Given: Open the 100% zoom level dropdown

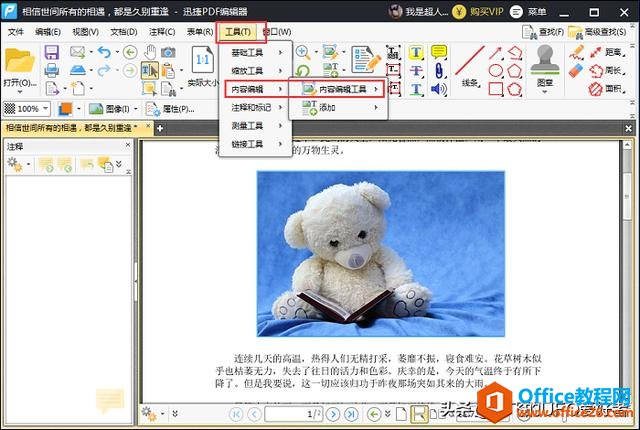Looking at the screenshot, I should click(45, 108).
